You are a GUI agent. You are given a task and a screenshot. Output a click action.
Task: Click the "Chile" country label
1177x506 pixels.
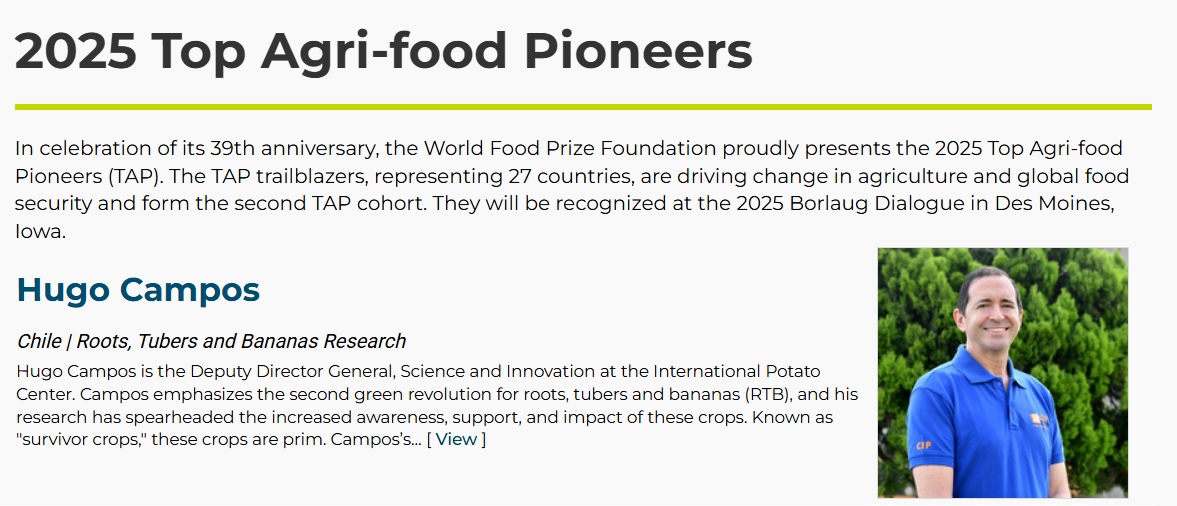point(39,341)
